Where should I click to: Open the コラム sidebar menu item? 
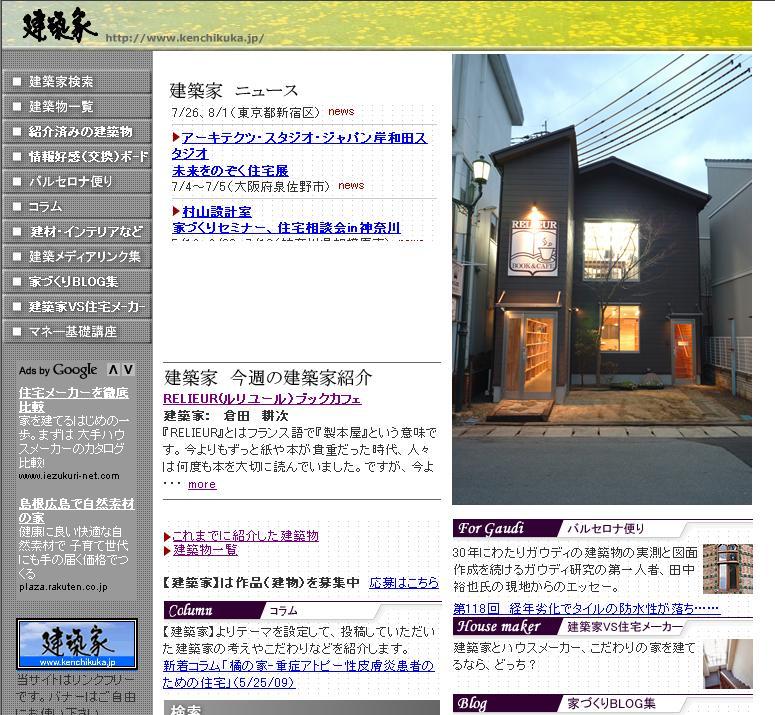(x=77, y=207)
